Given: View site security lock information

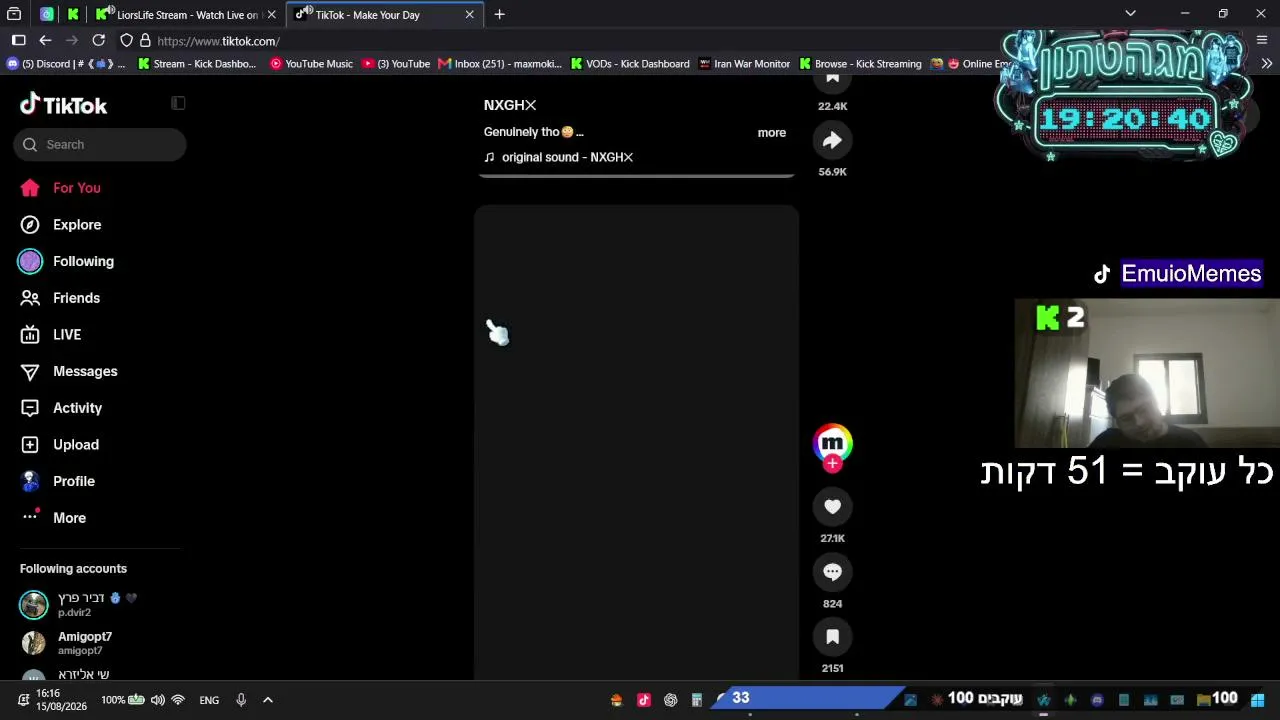Looking at the screenshot, I should (145, 41).
